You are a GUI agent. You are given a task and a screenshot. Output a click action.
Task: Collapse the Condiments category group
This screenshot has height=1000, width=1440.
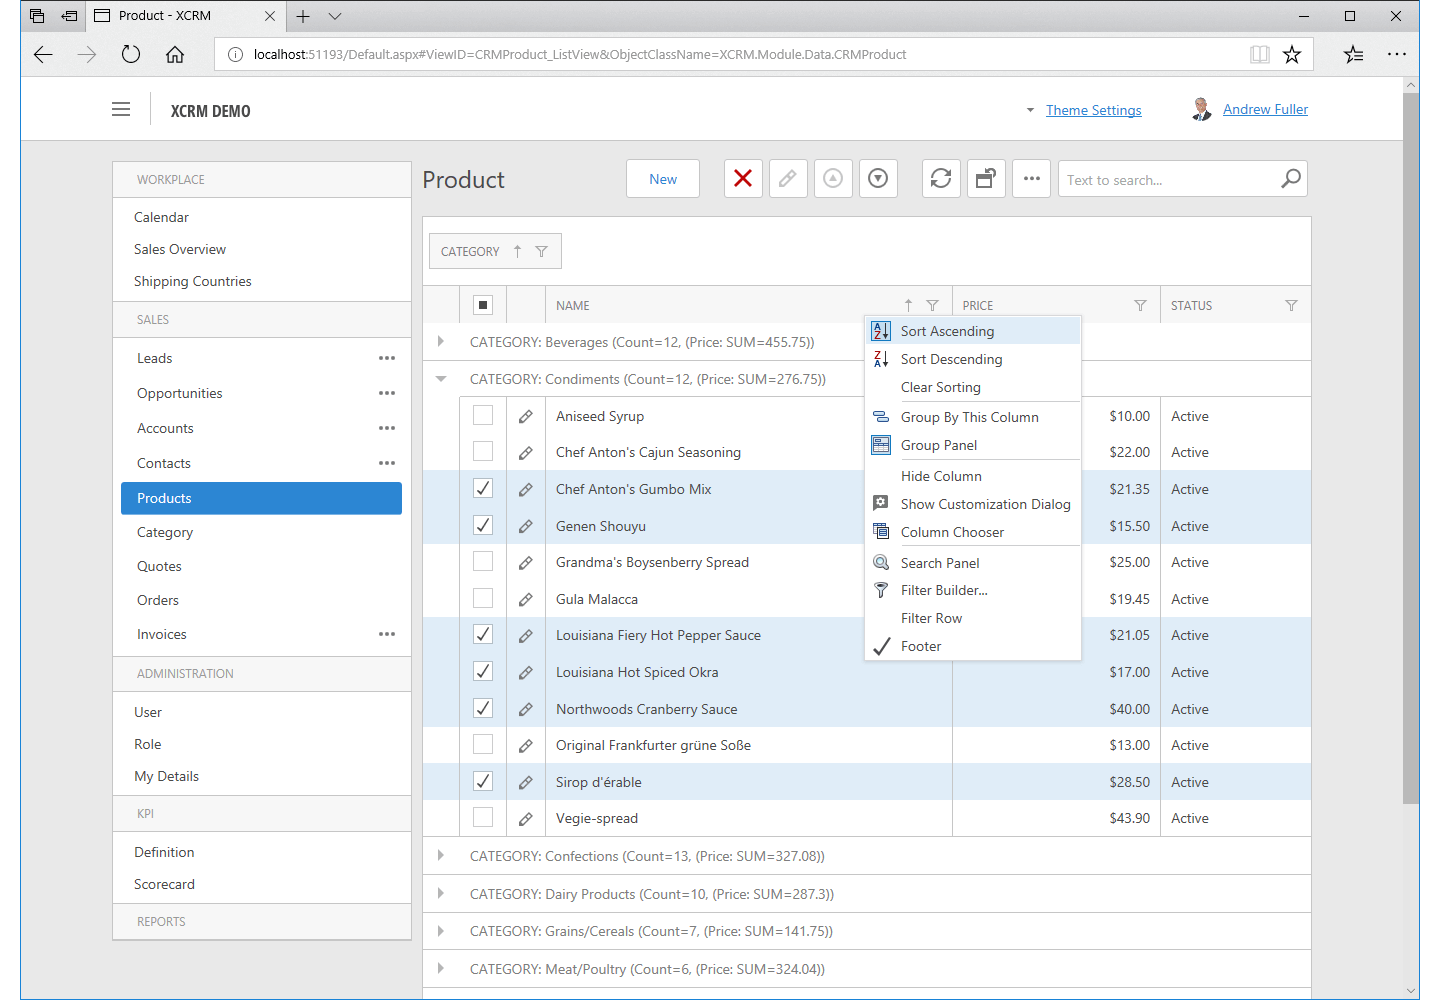[x=441, y=379]
